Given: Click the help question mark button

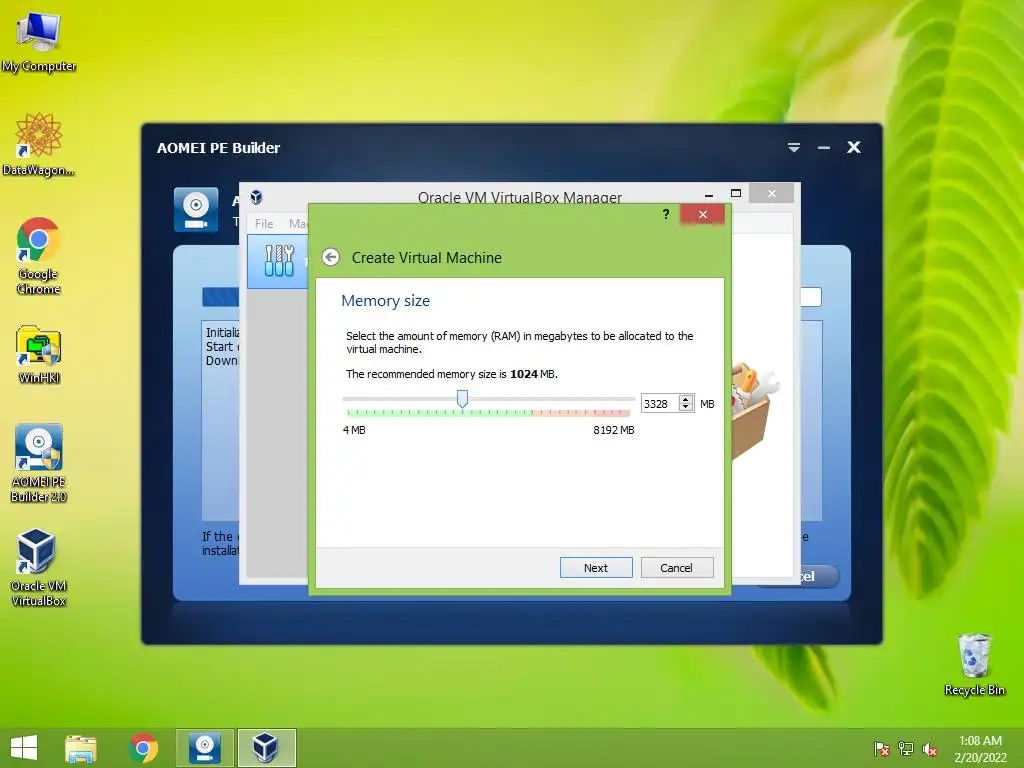Looking at the screenshot, I should pos(665,214).
